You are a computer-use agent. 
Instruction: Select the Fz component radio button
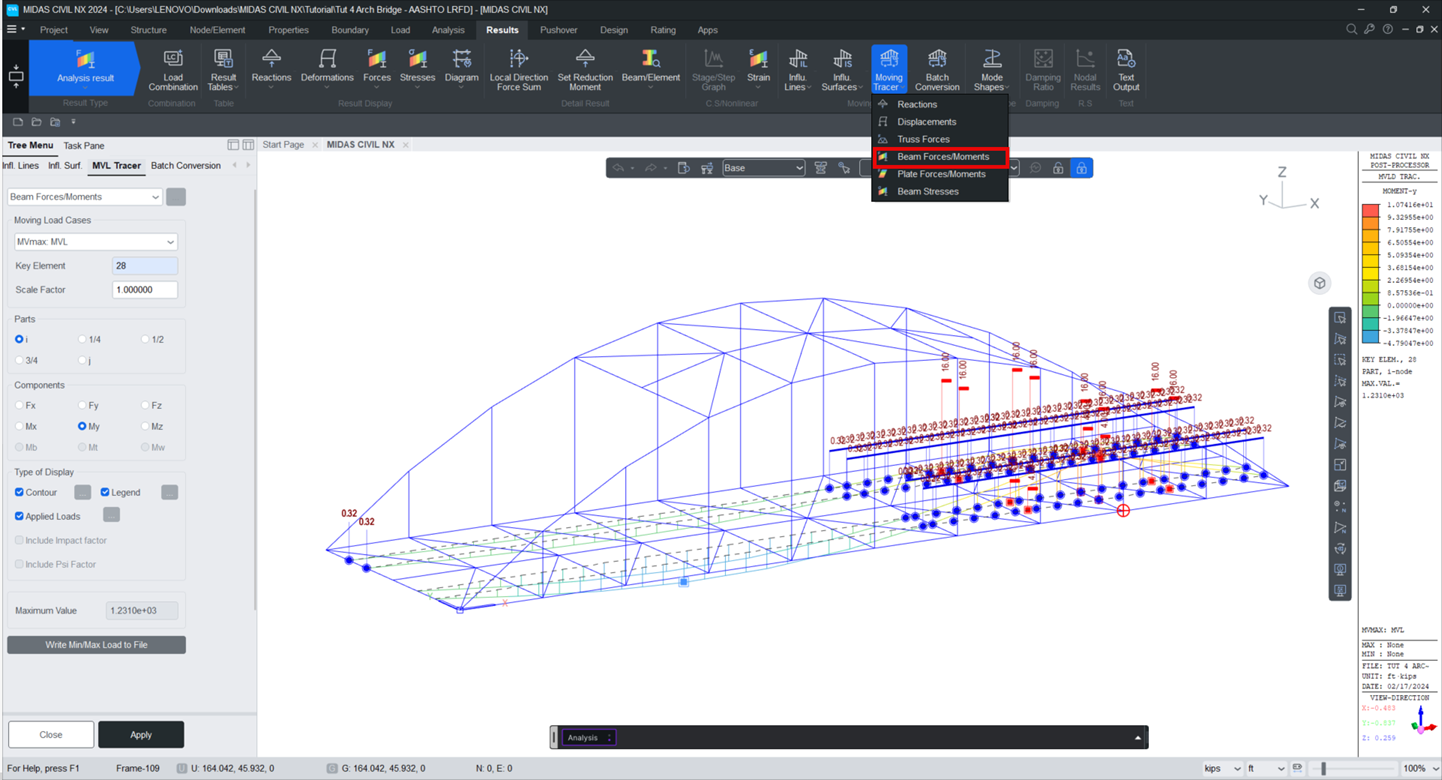pyautogui.click(x=145, y=405)
